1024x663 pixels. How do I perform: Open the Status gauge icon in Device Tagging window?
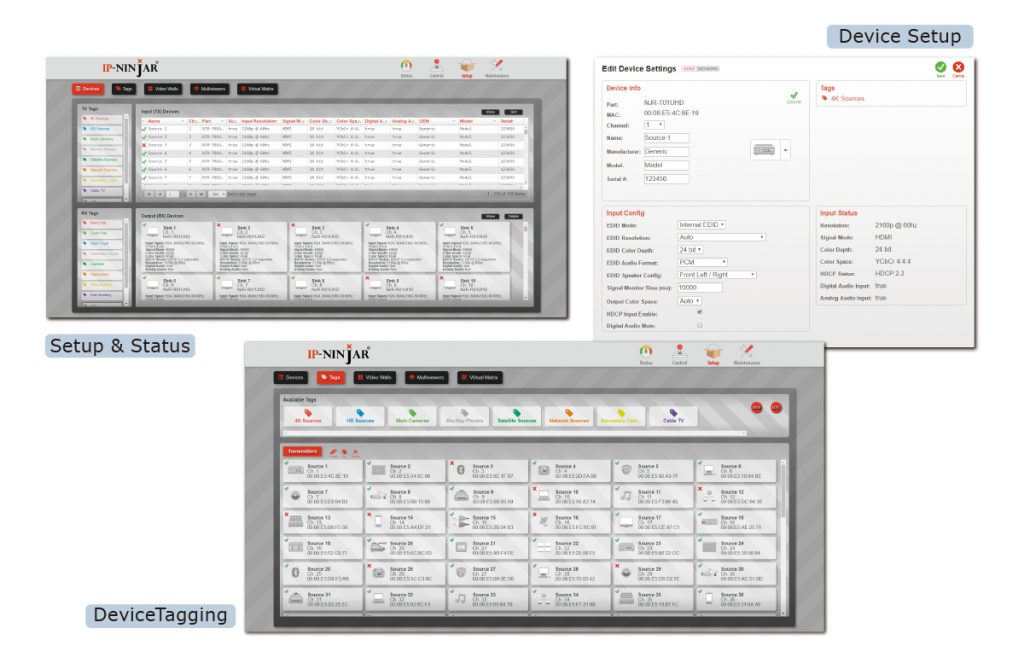pos(645,352)
